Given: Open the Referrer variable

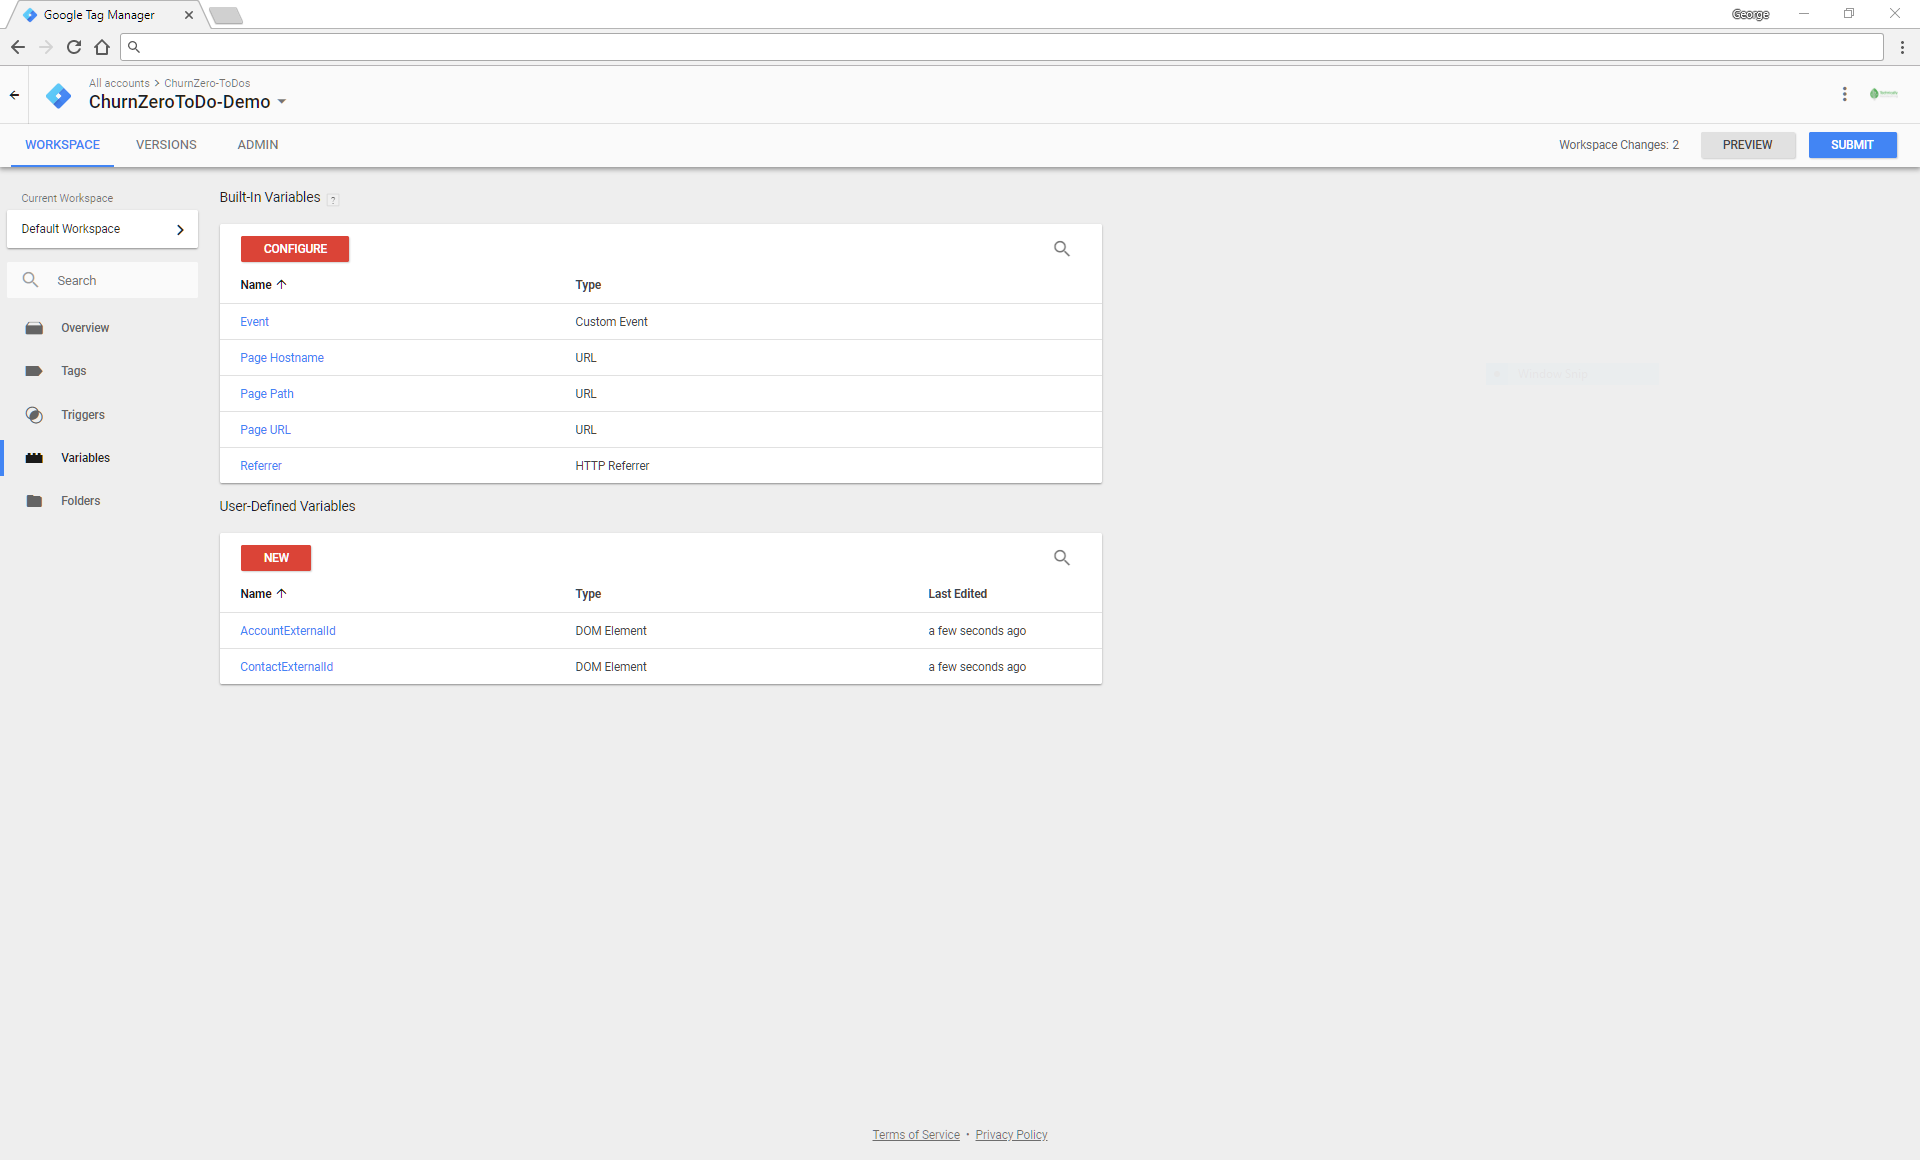Looking at the screenshot, I should 261,466.
